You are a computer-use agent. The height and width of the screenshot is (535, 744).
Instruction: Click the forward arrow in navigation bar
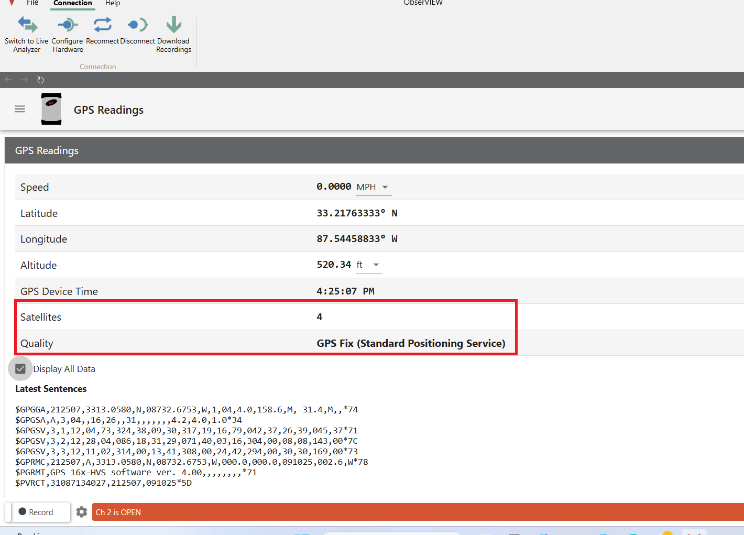coord(24,79)
